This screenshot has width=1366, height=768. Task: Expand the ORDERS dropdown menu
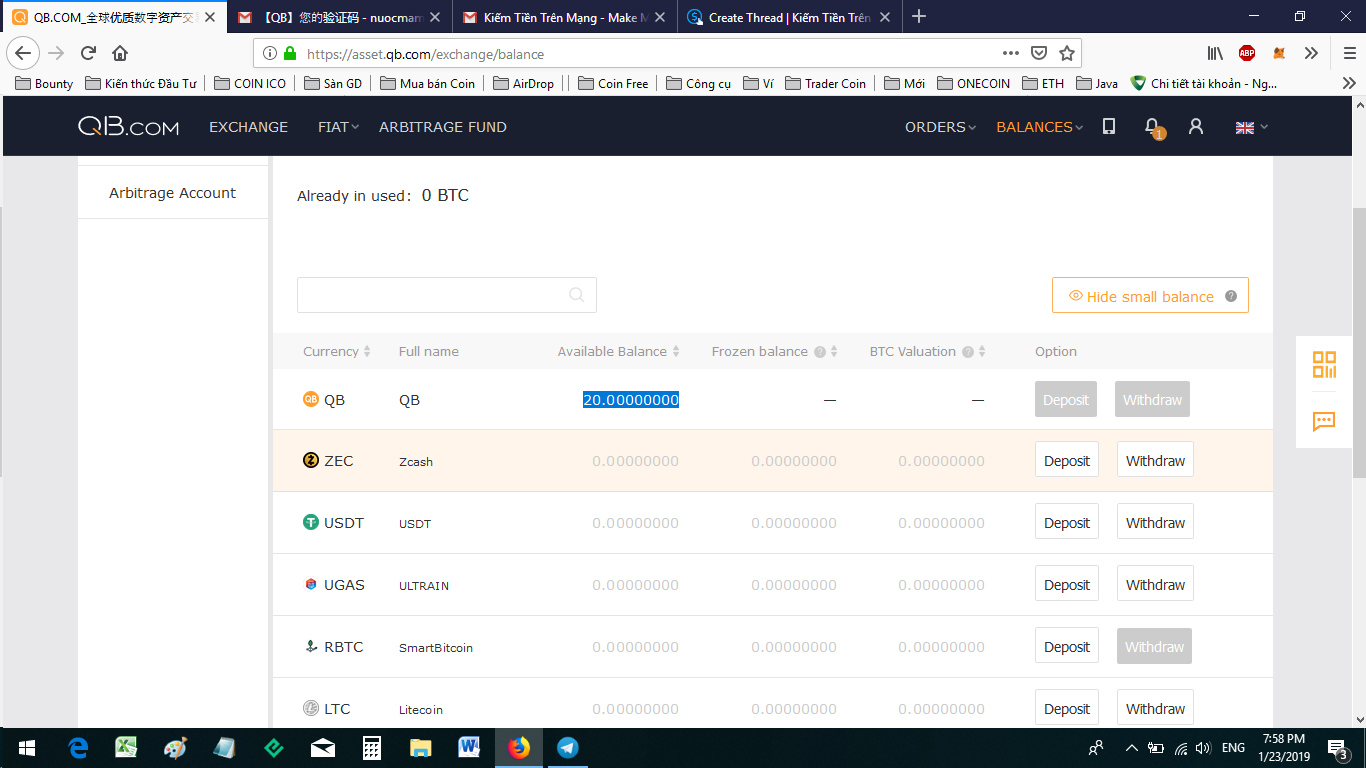pyautogui.click(x=940, y=127)
